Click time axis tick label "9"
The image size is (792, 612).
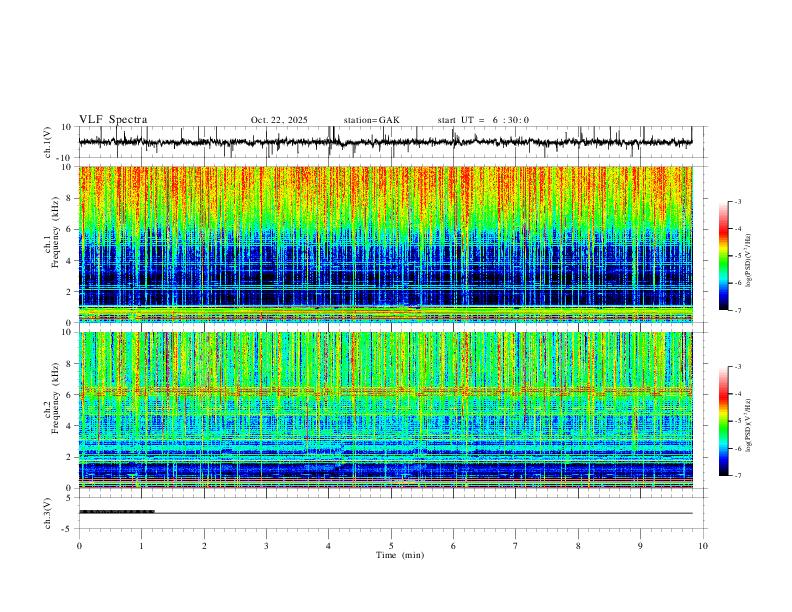640,546
